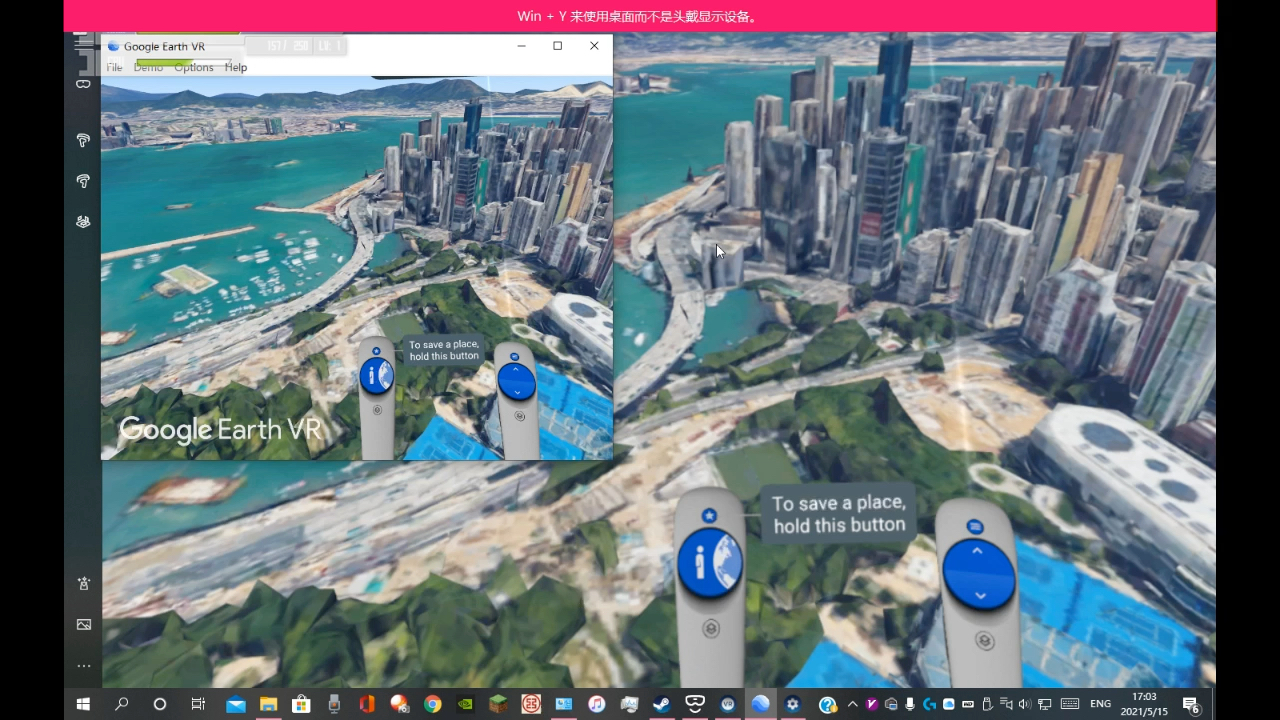1280x720 pixels.
Task: Open Cortana from the taskbar
Action: tap(160, 704)
